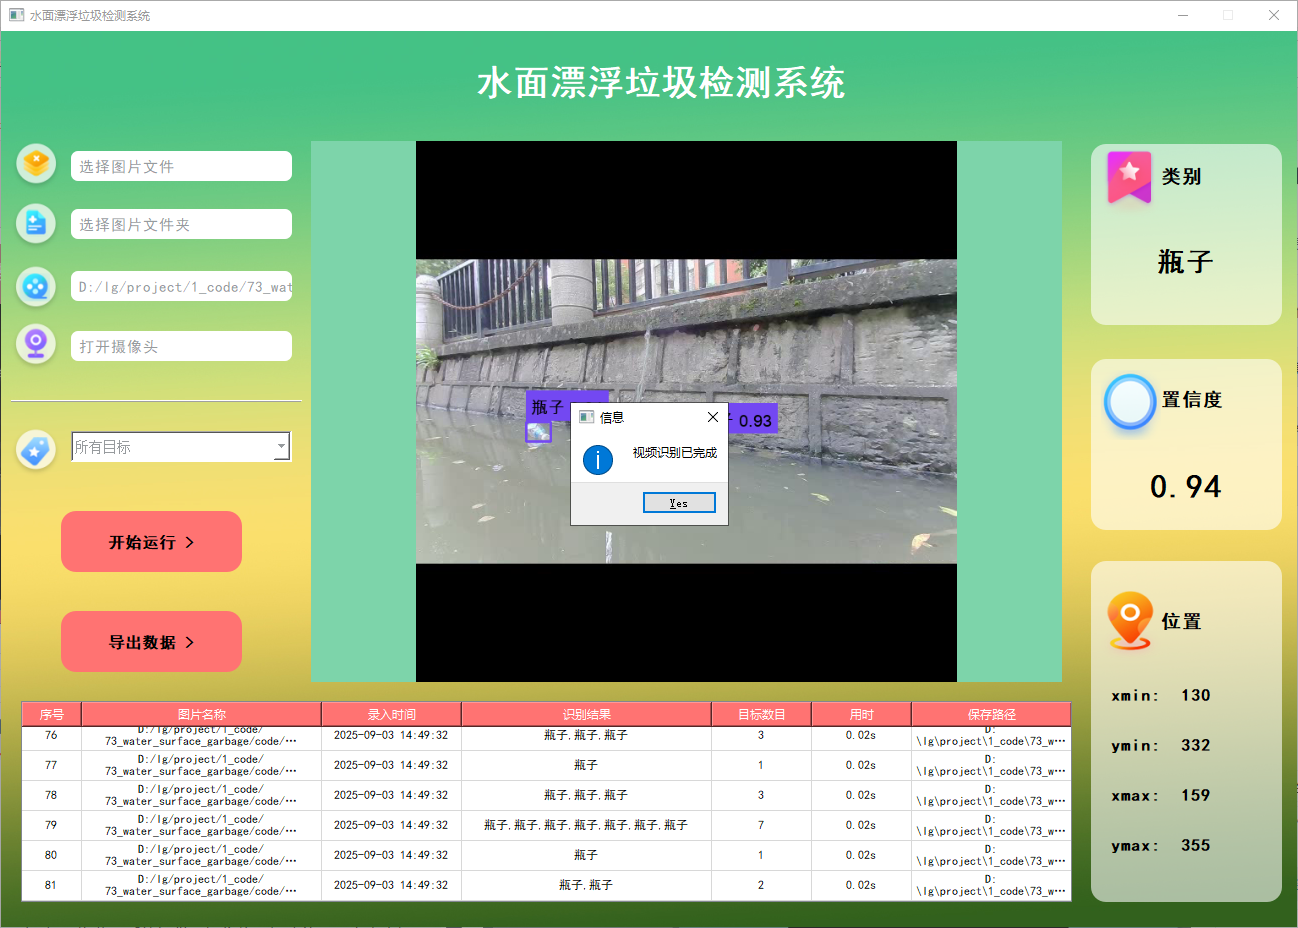Viewport: 1298px width, 928px height.
Task: Click row 77 timestamp cell
Action: [x=391, y=765]
